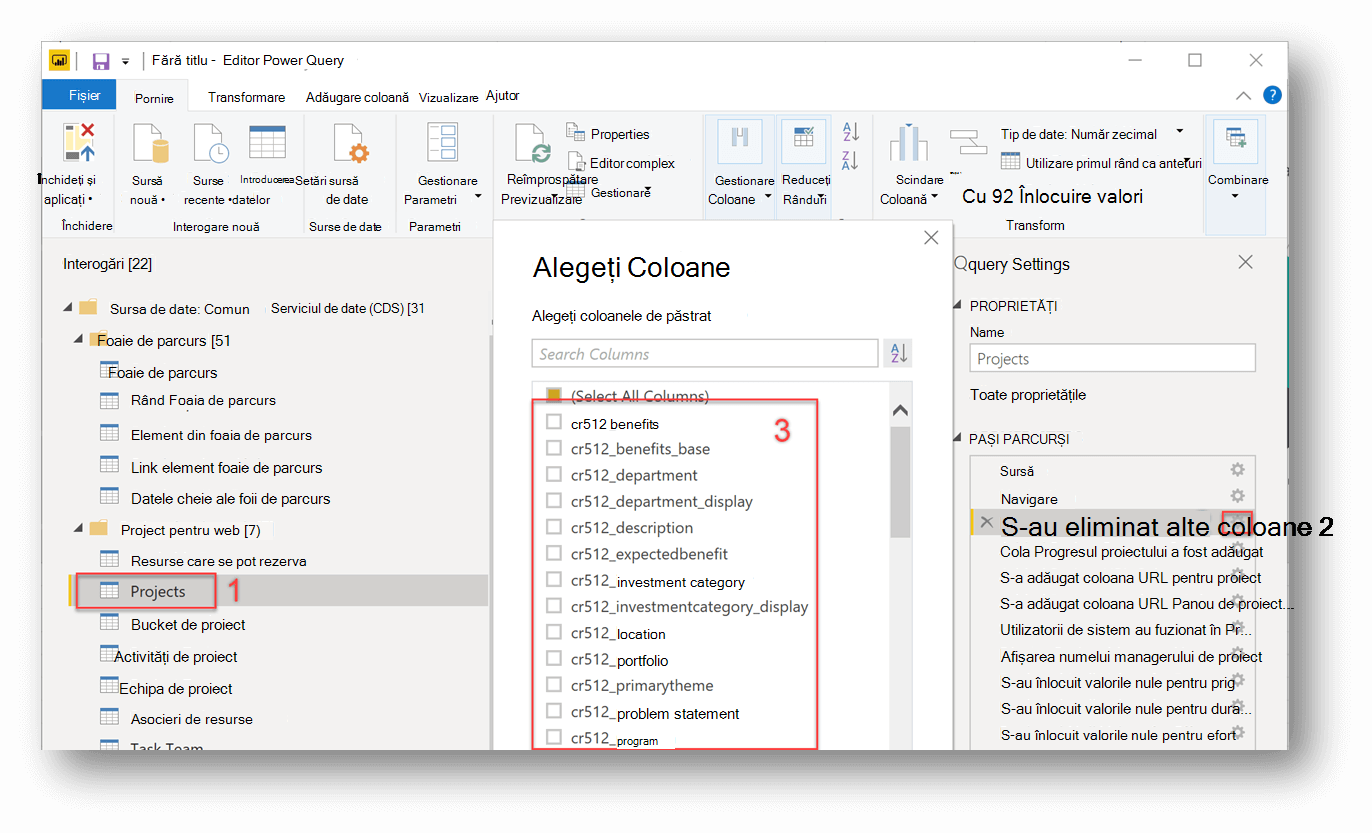Check the cr512_description checkbox
1372x833 pixels.
[554, 527]
